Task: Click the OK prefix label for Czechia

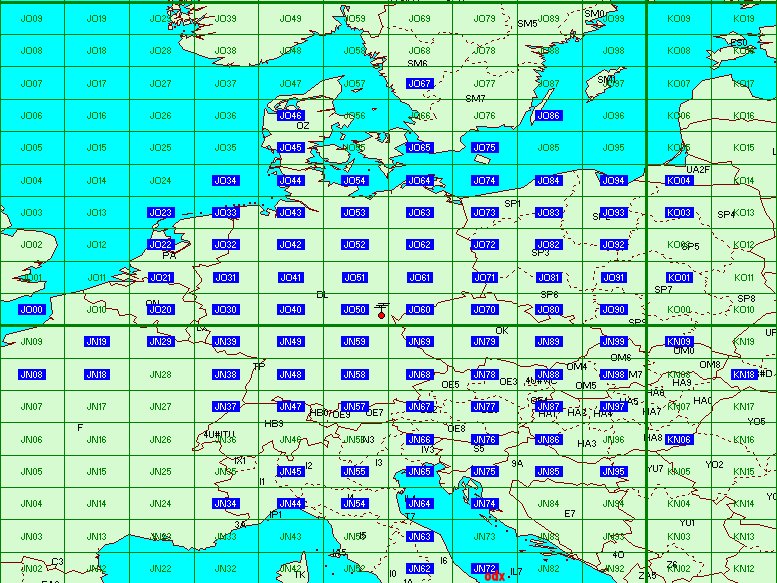Action: pyautogui.click(x=502, y=330)
